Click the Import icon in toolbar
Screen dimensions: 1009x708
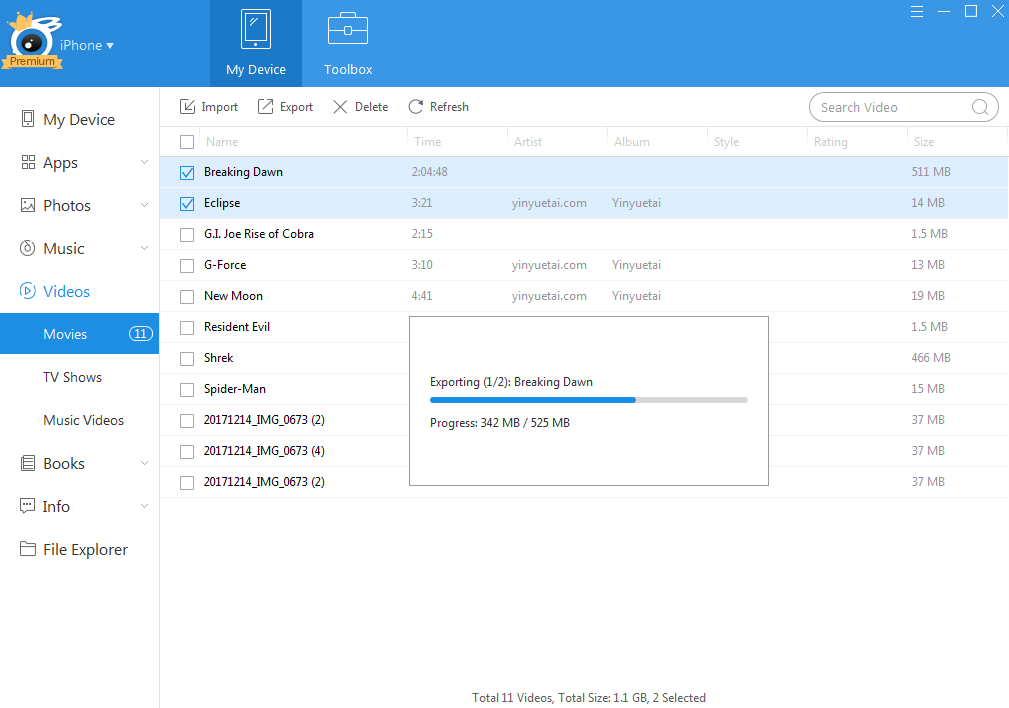(187, 107)
